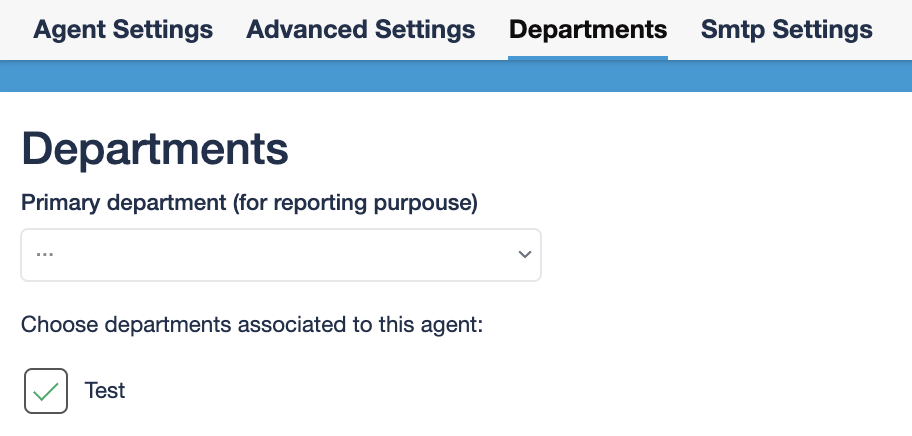Screen dimensions: 912x436
Task: Click the Test department label
Action: pyautogui.click(x=105, y=390)
